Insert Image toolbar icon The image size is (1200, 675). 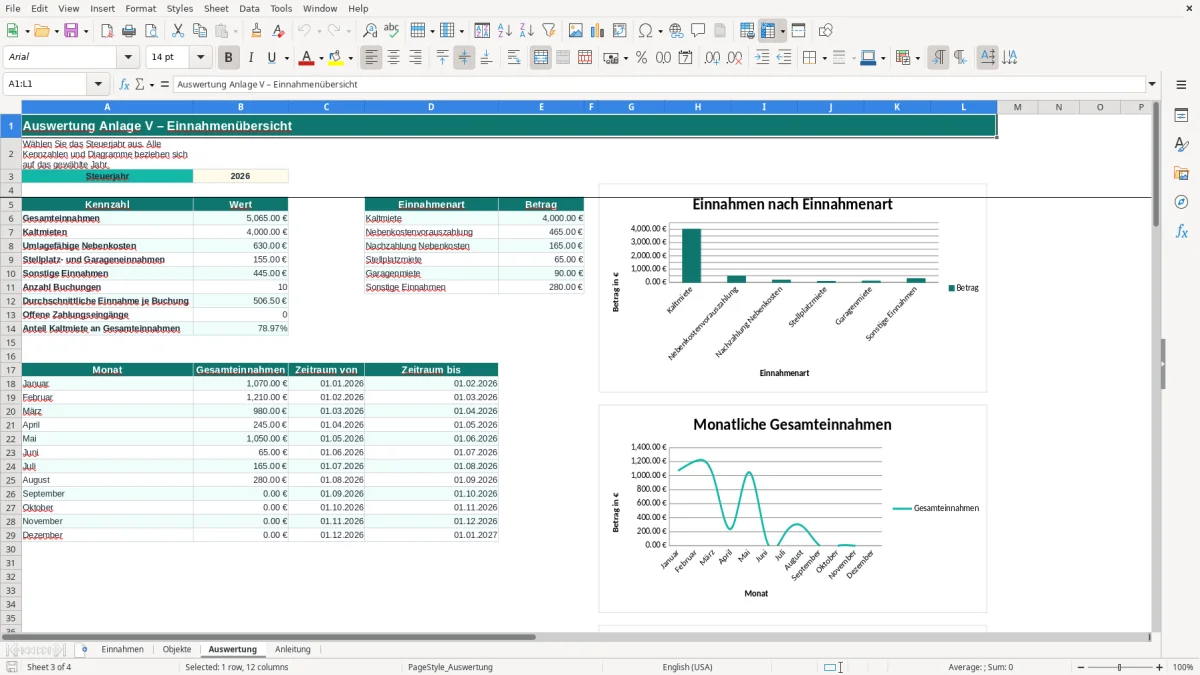click(576, 31)
